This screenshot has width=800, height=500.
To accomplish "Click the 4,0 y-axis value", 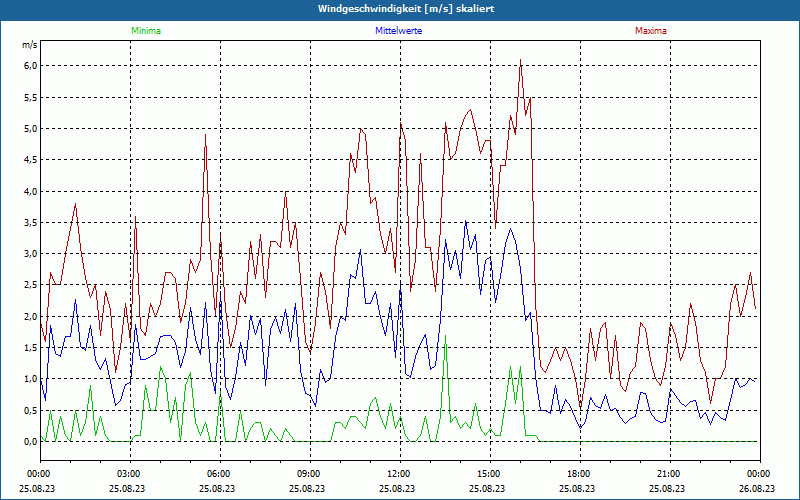I will click(x=31, y=191).
